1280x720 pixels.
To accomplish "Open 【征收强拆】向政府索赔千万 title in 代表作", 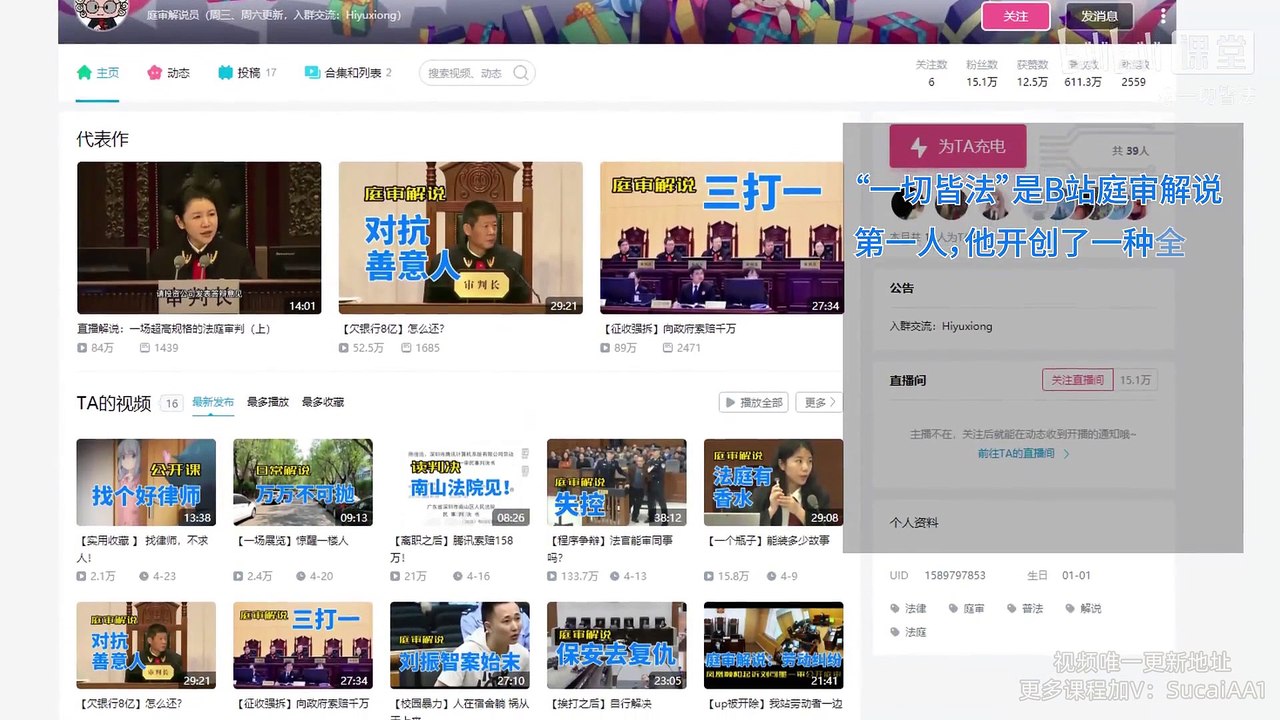I will (668, 328).
